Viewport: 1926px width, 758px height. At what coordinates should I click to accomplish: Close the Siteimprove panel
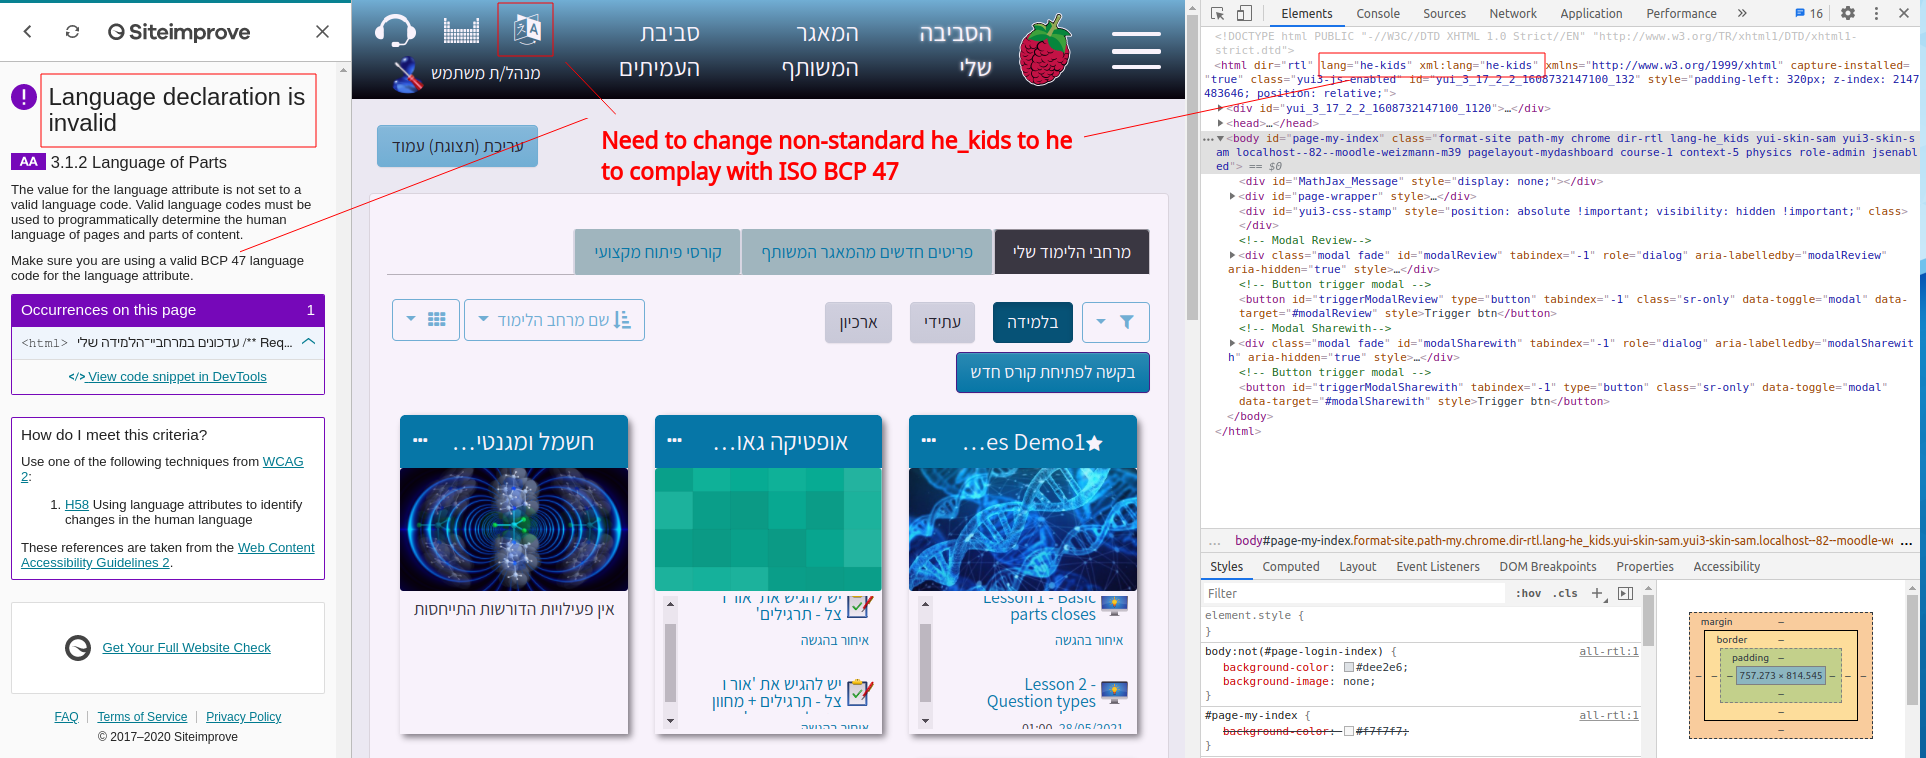pos(322,32)
